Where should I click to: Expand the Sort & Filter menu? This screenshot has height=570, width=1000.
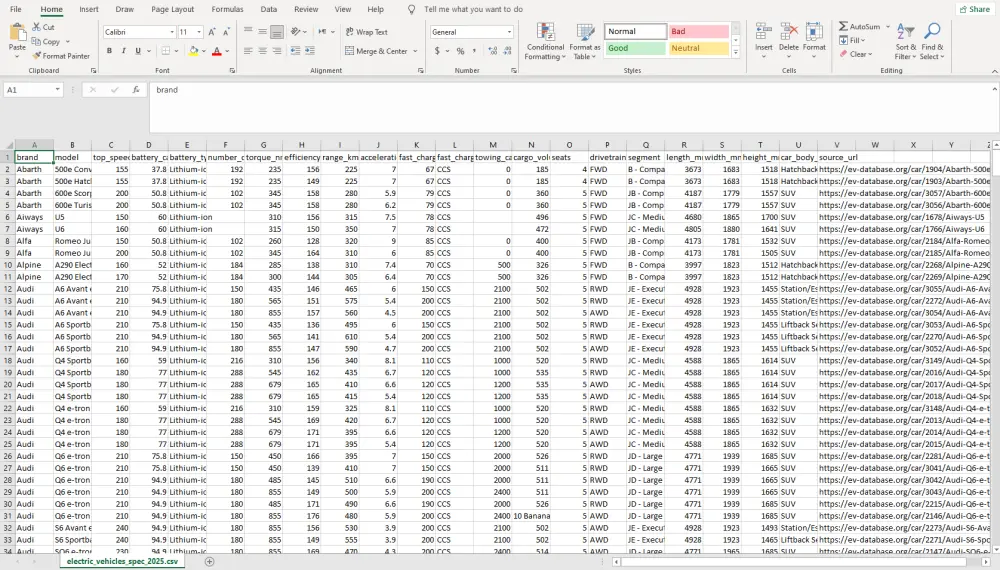coord(906,42)
